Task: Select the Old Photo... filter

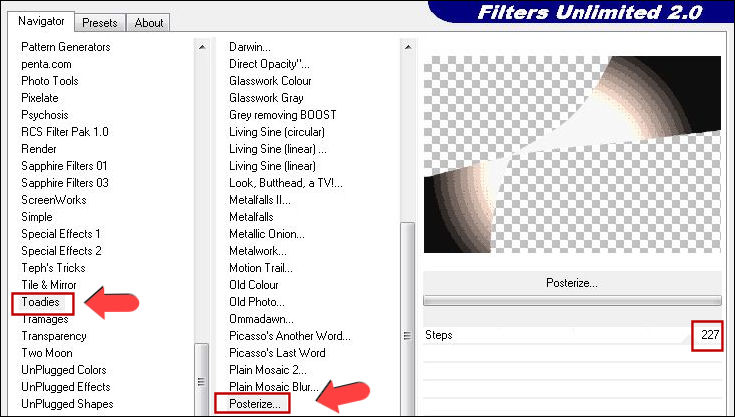Action: 257,302
